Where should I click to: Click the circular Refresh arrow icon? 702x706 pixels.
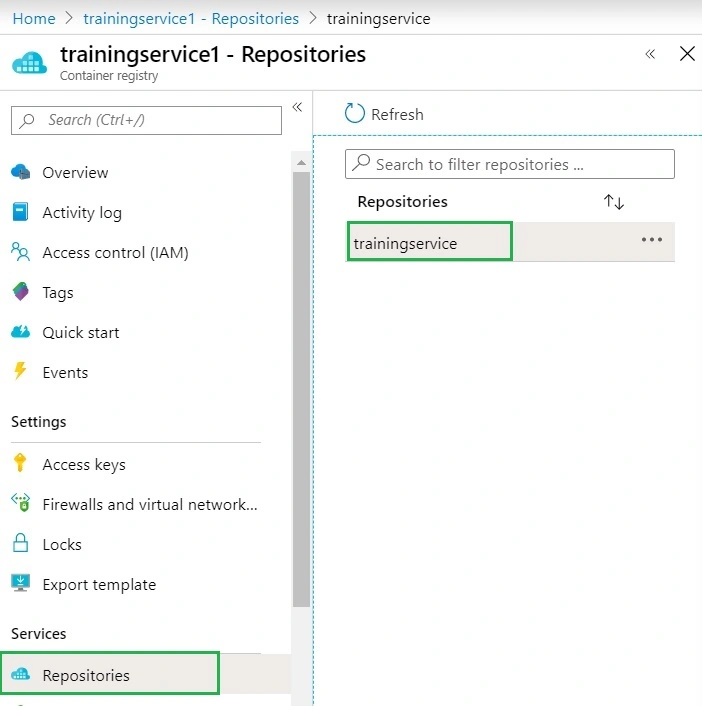coord(354,113)
